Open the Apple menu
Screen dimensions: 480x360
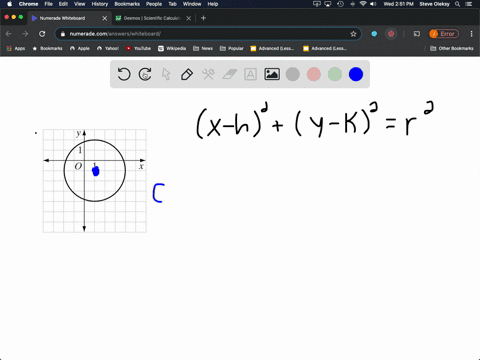[x=9, y=4]
